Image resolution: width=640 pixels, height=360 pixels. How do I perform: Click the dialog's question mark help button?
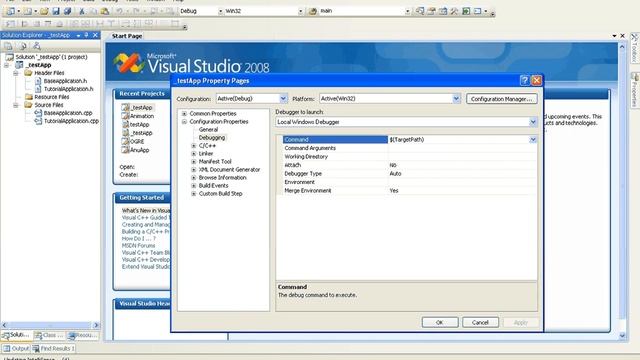point(524,80)
